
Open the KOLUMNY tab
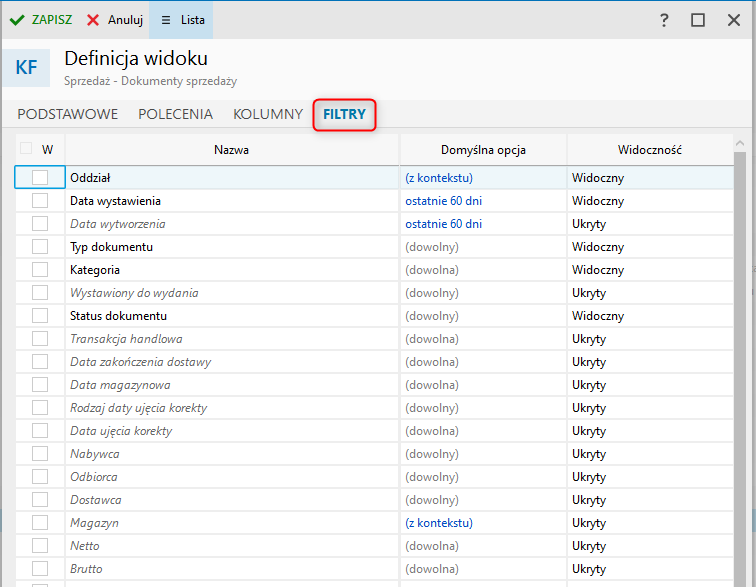tap(268, 114)
